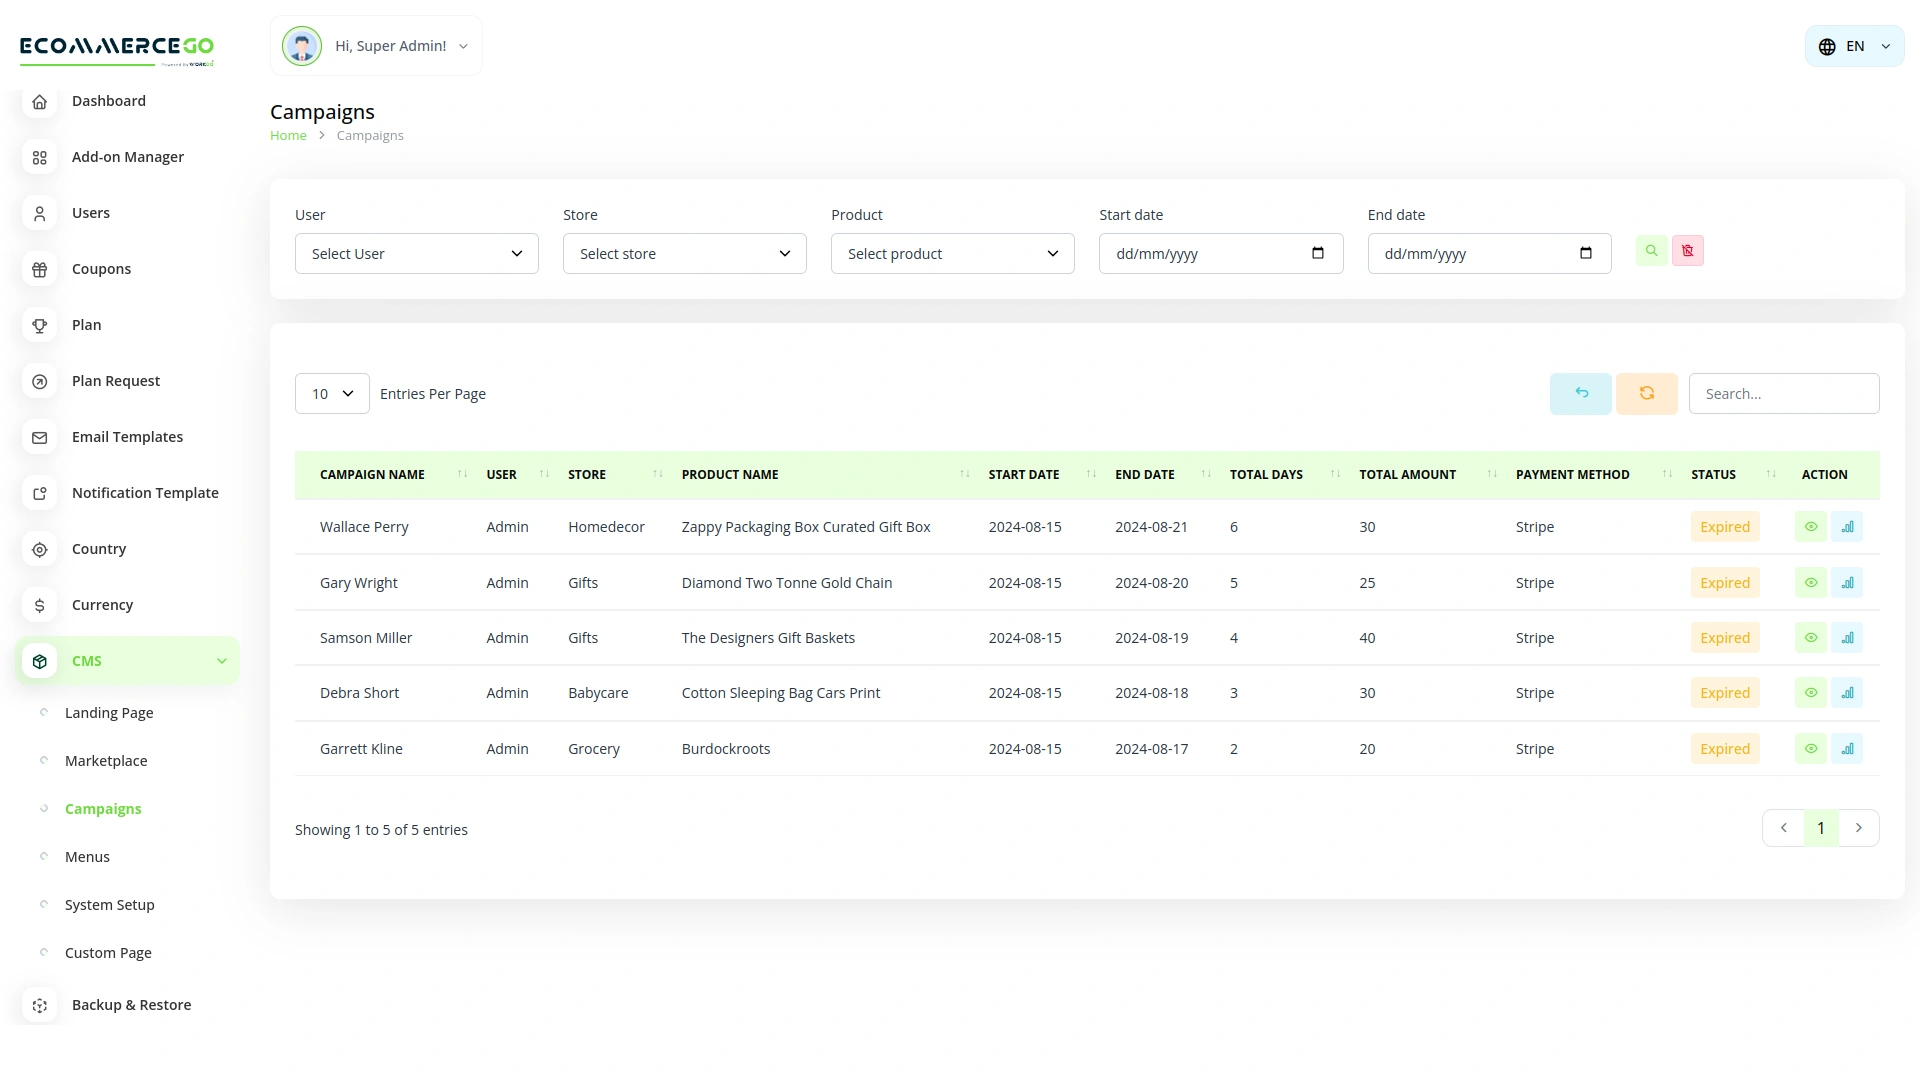The image size is (1920, 1080).
Task: Show Debra Short's campaign via eye icon
Action: click(1812, 692)
